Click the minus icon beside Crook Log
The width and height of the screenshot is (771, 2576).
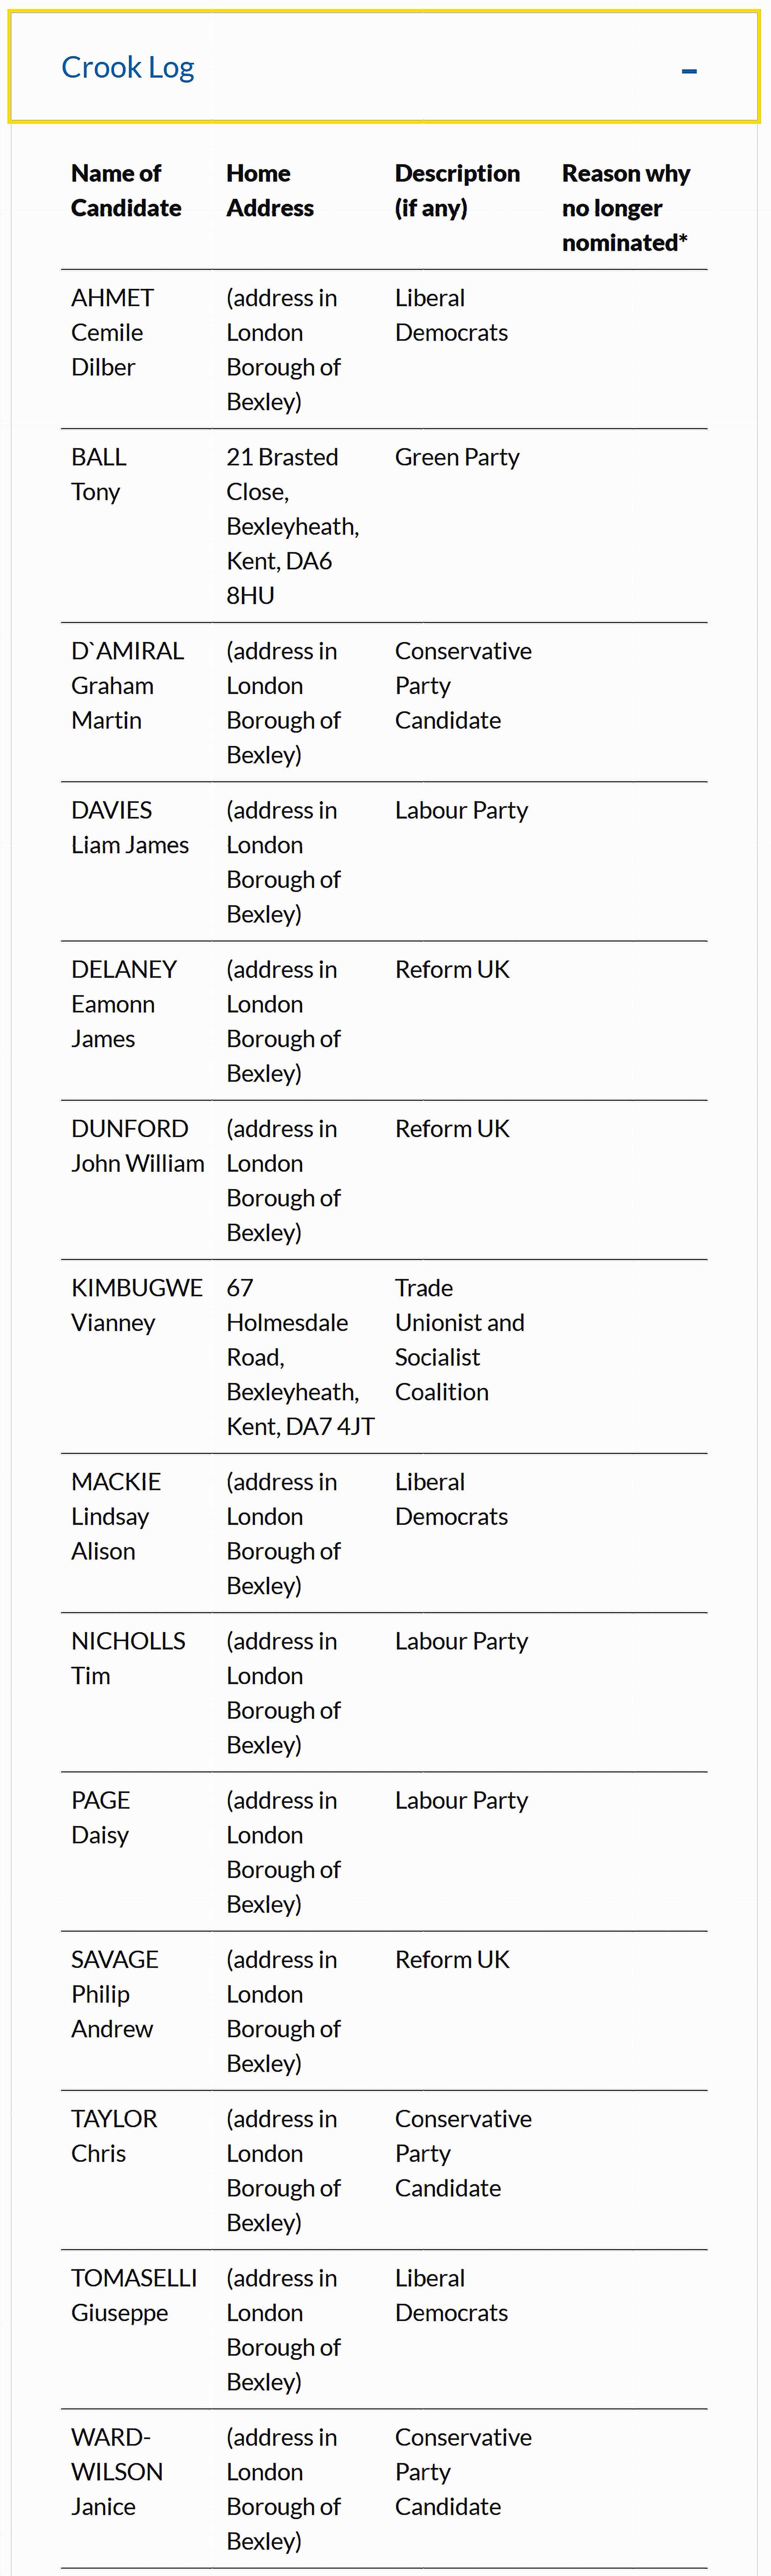pyautogui.click(x=689, y=70)
